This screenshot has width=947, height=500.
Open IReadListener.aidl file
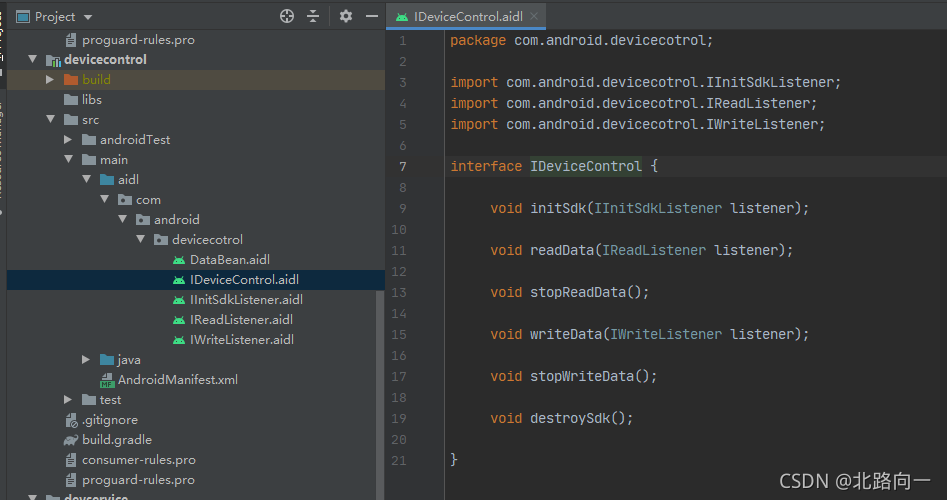pos(241,319)
